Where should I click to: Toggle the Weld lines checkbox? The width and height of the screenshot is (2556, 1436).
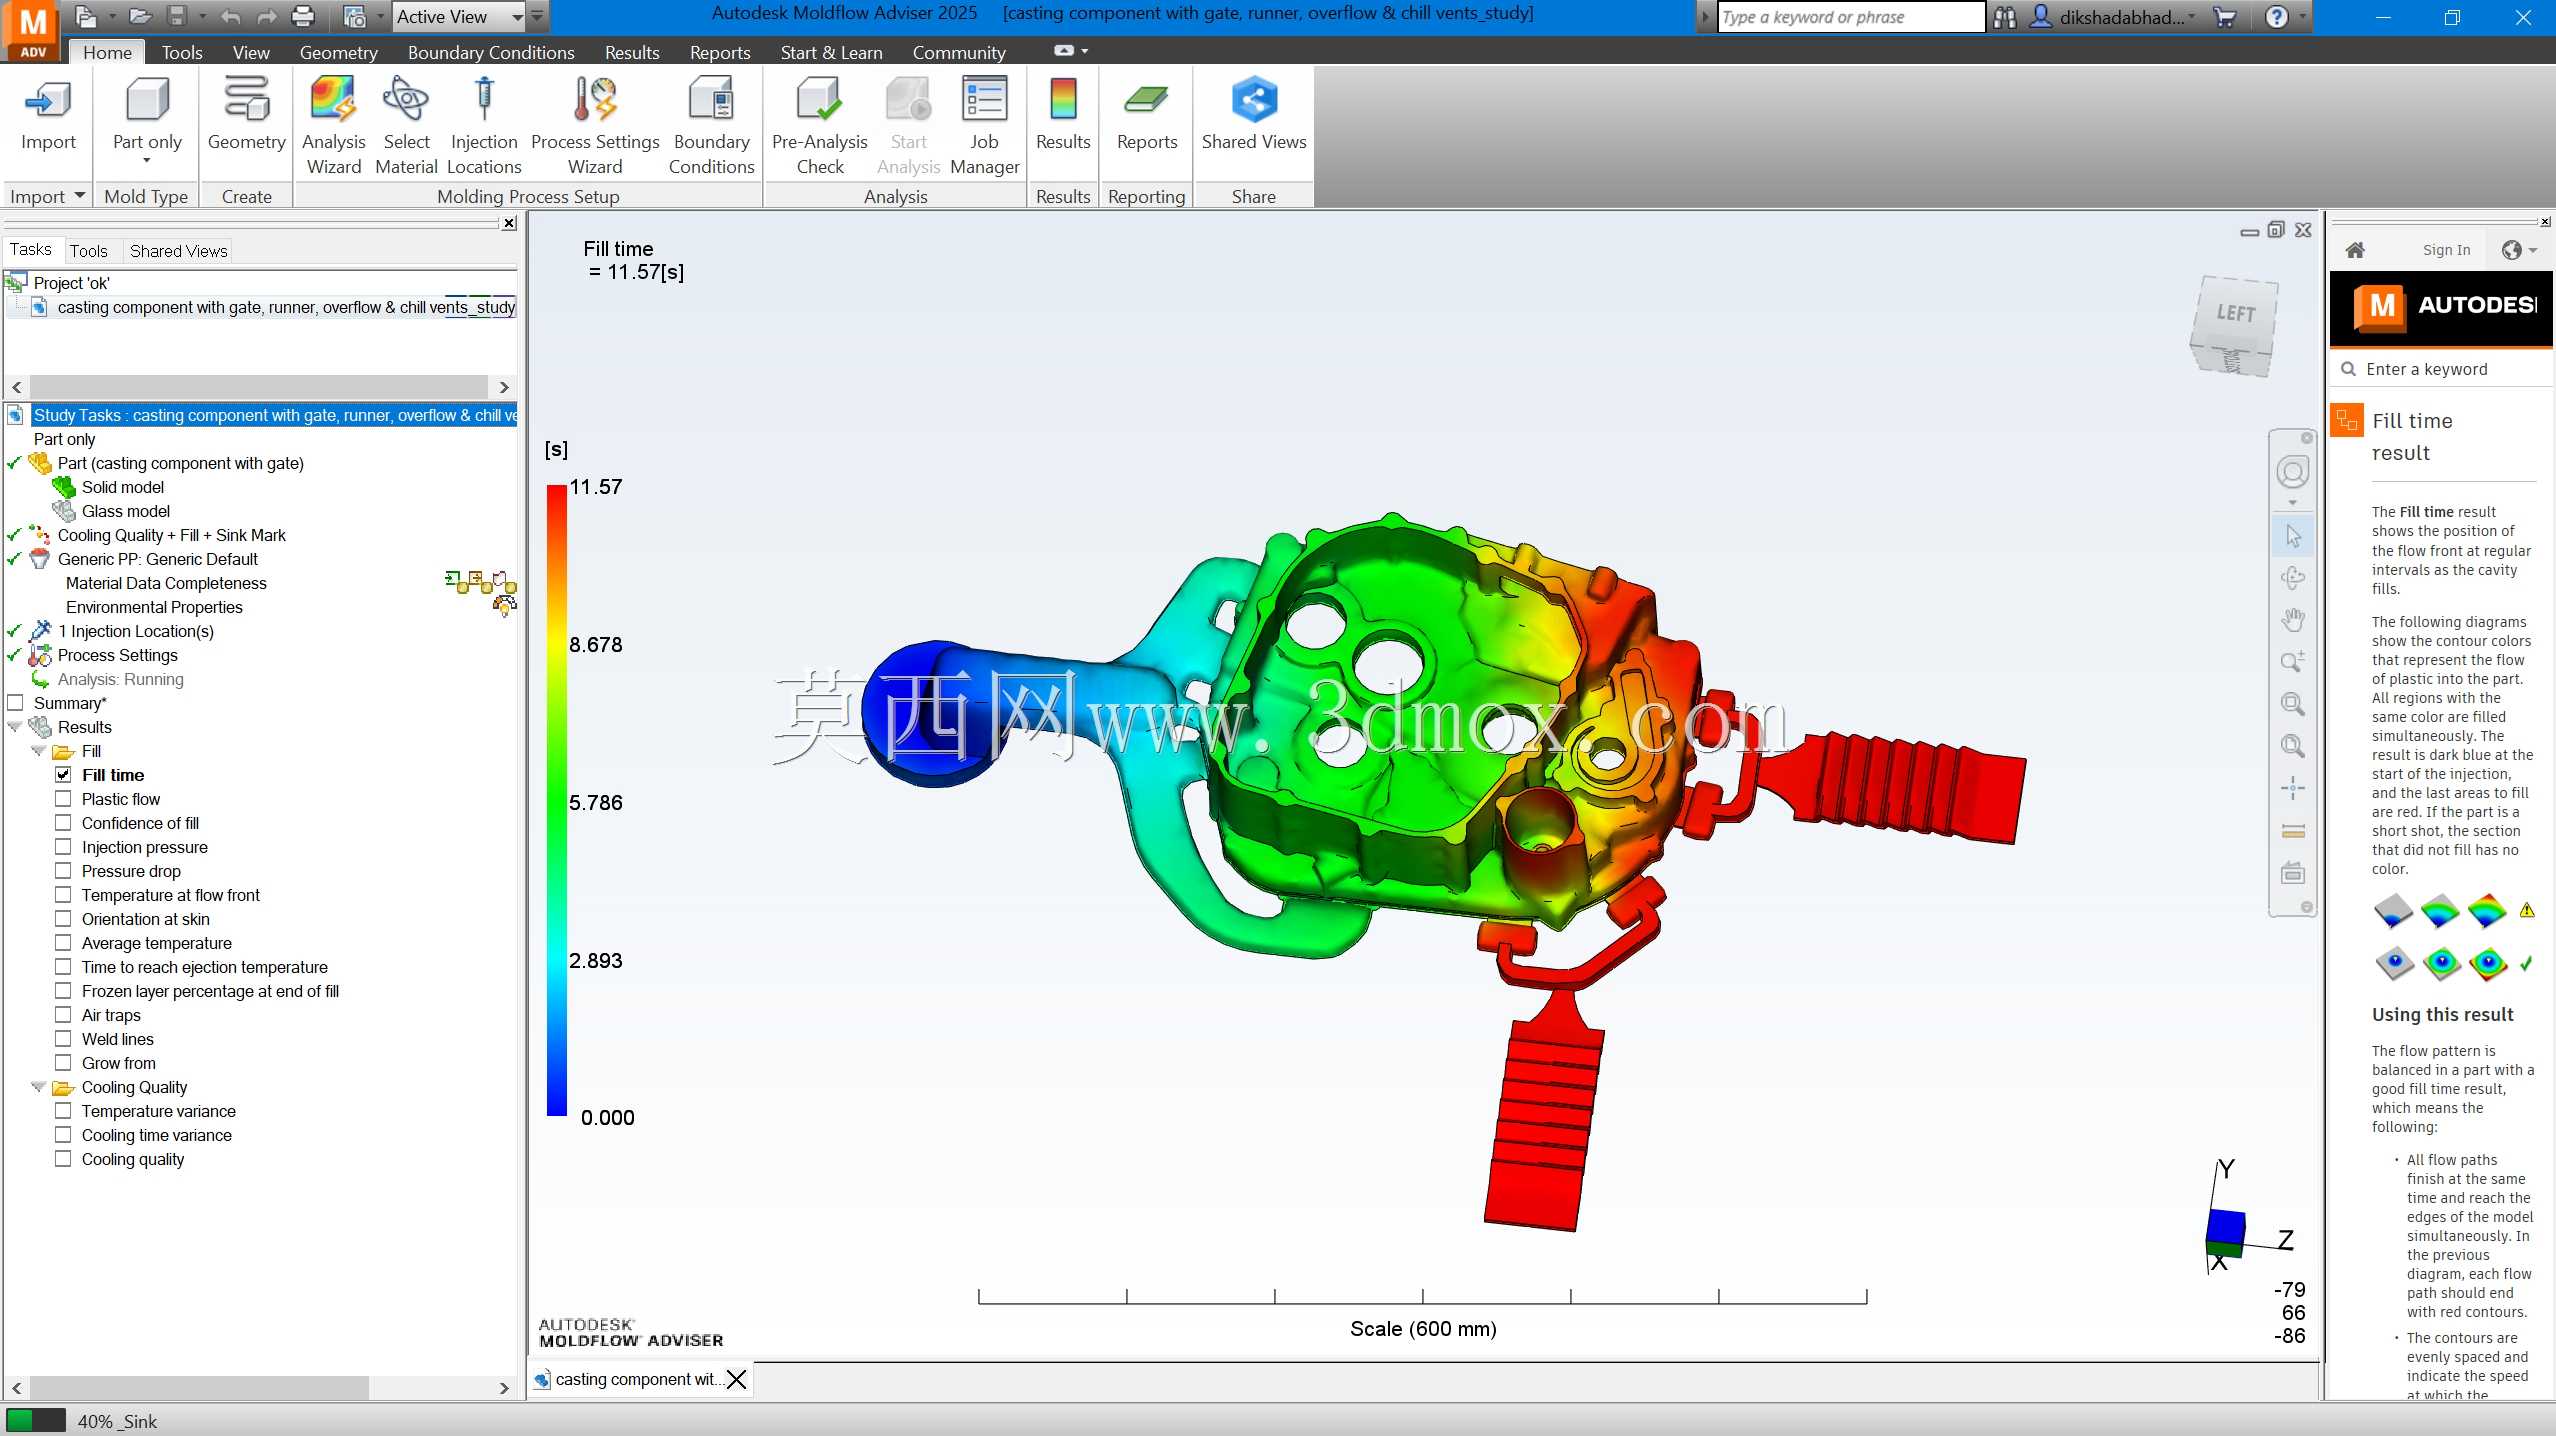click(x=63, y=1039)
